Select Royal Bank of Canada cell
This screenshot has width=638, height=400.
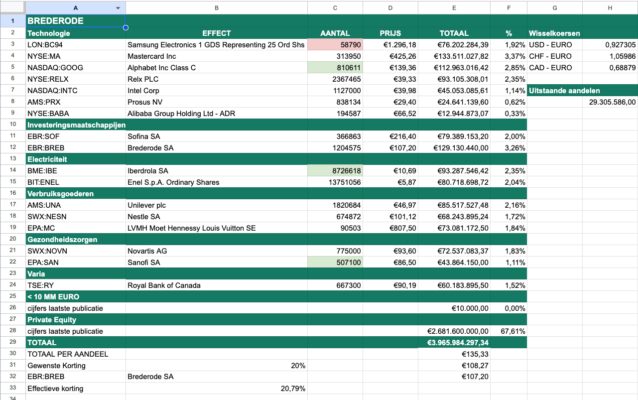[216, 285]
